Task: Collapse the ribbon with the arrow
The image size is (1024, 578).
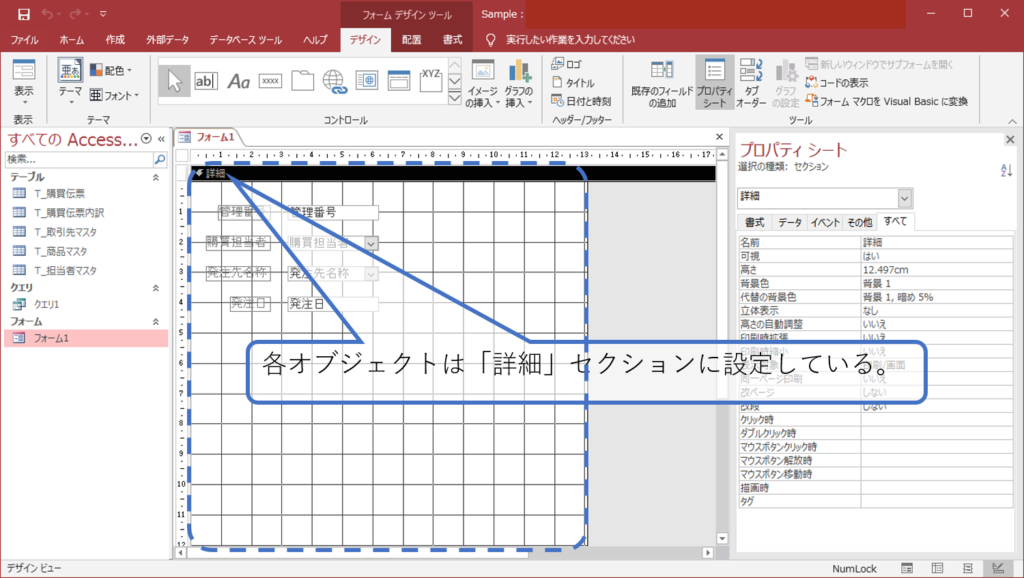Action: pyautogui.click(x=1012, y=121)
